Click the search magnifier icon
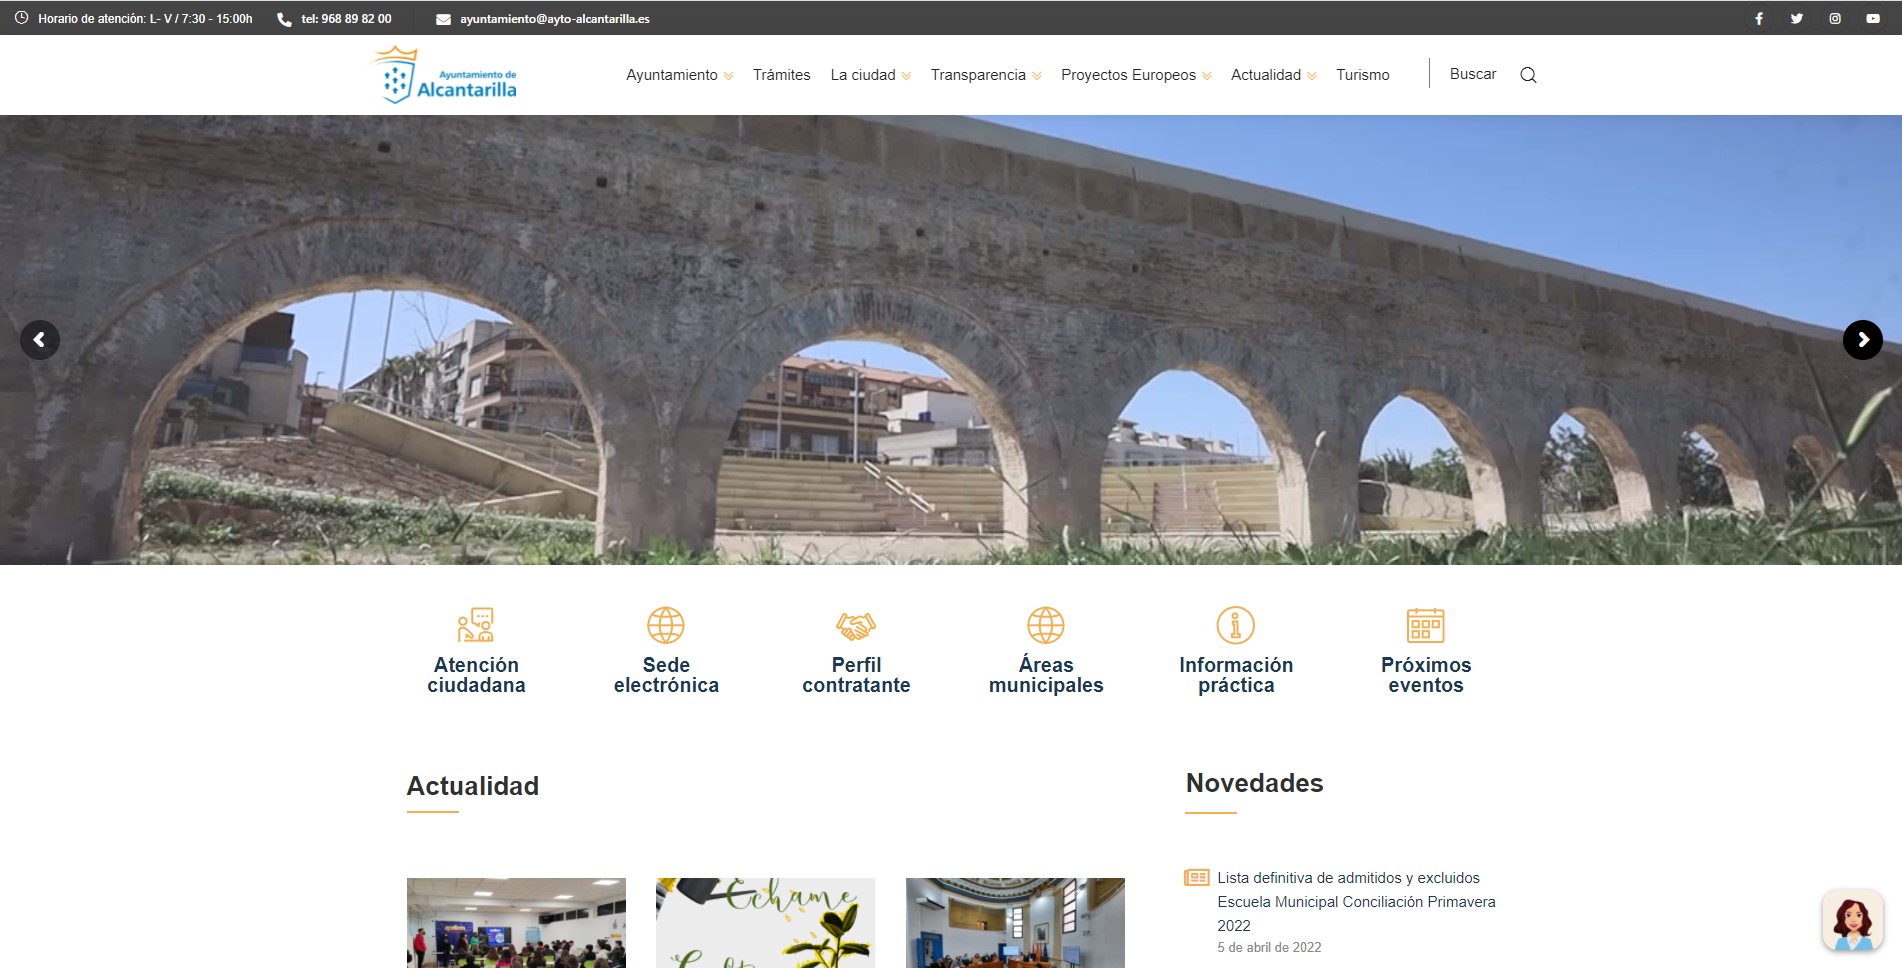Screen dimensions: 1902x968 tap(1527, 75)
